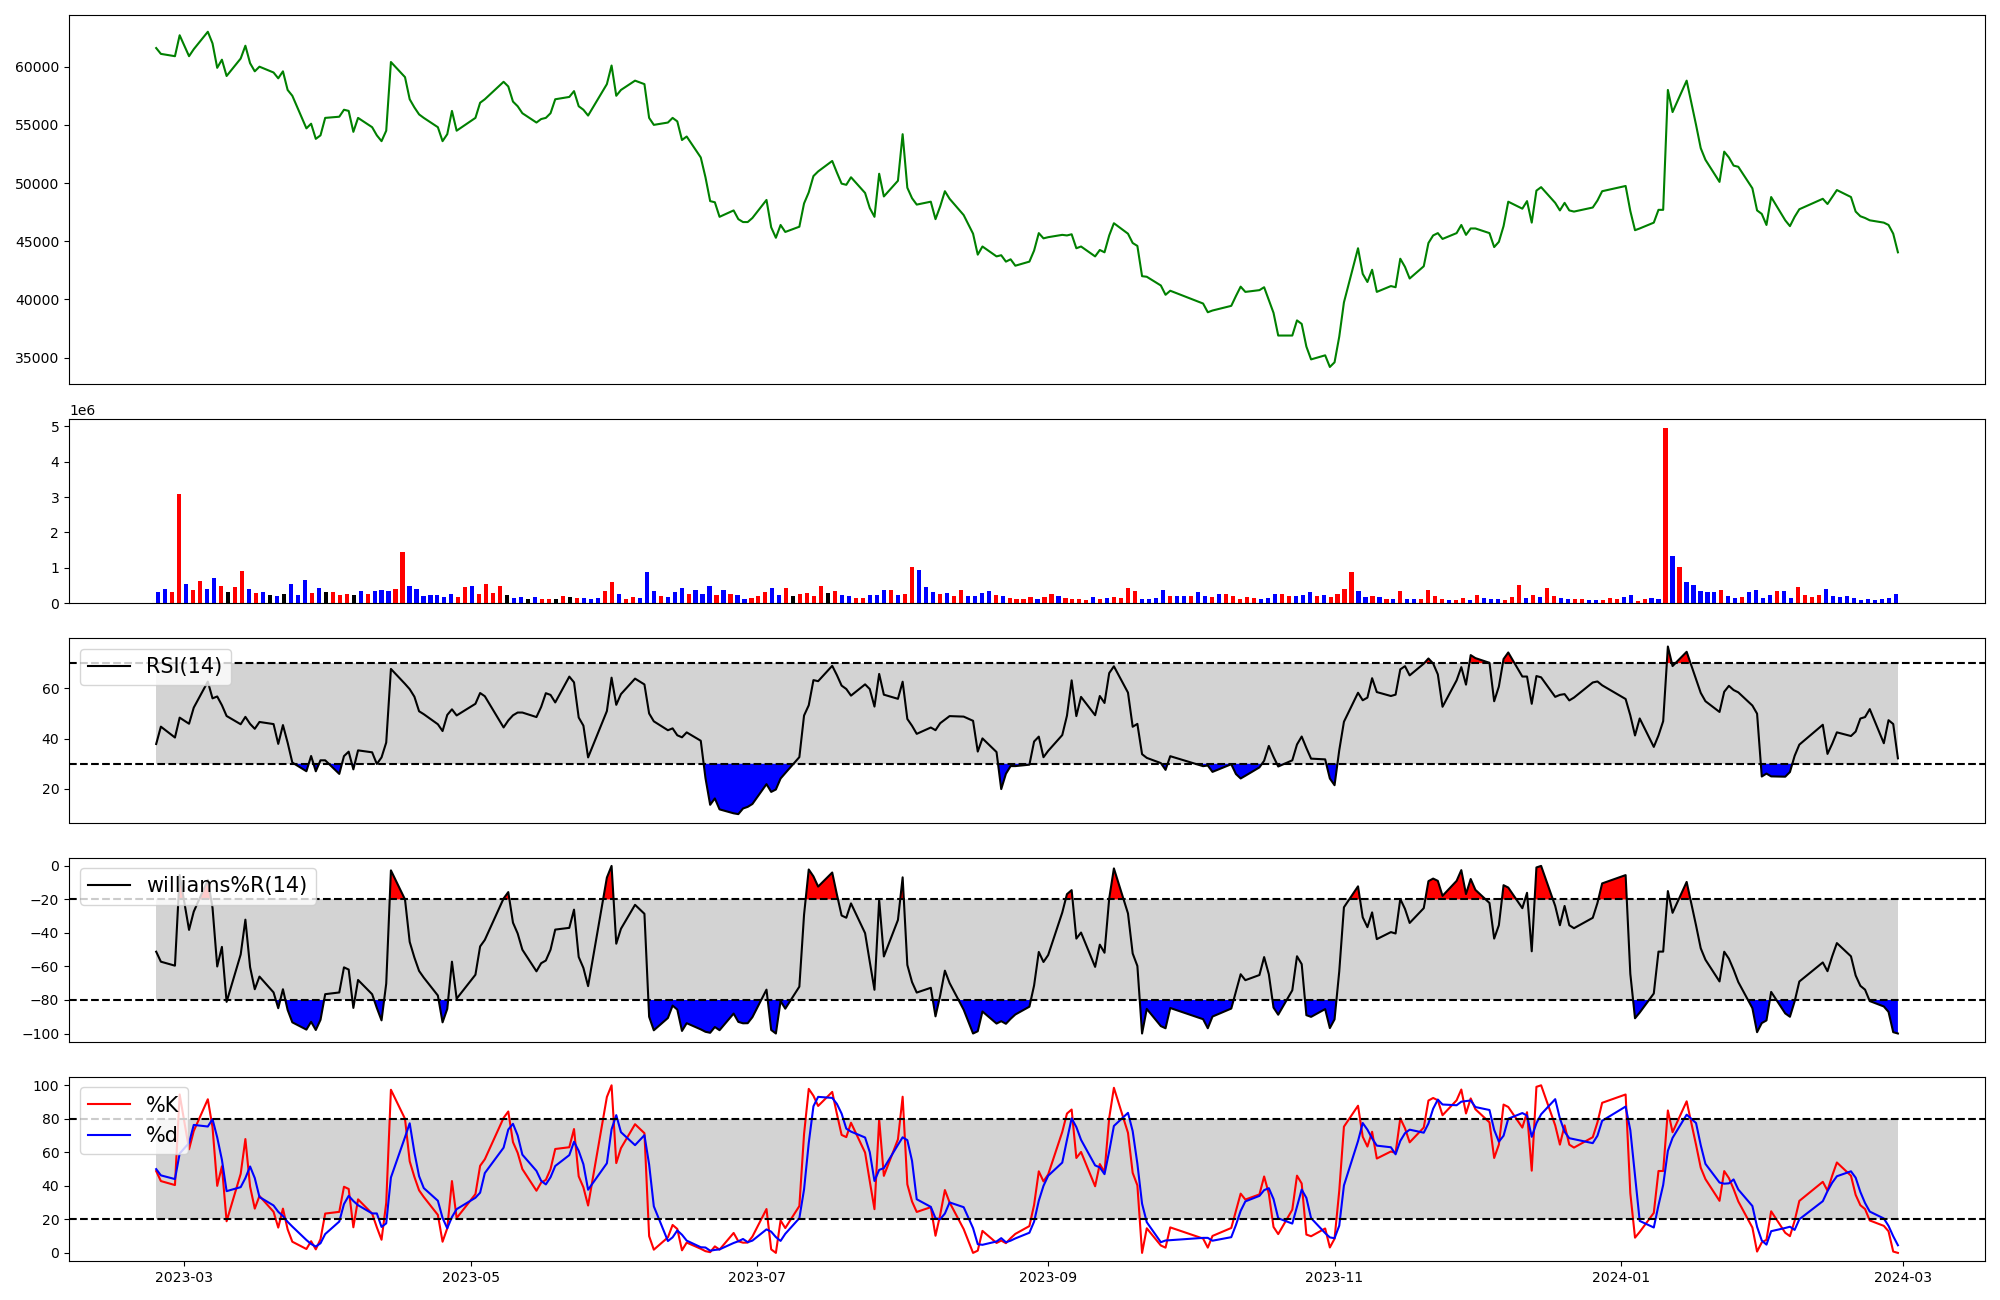Click the 2024-03 x-axis date label
The height and width of the screenshot is (1300, 2000).
coord(1903,1277)
